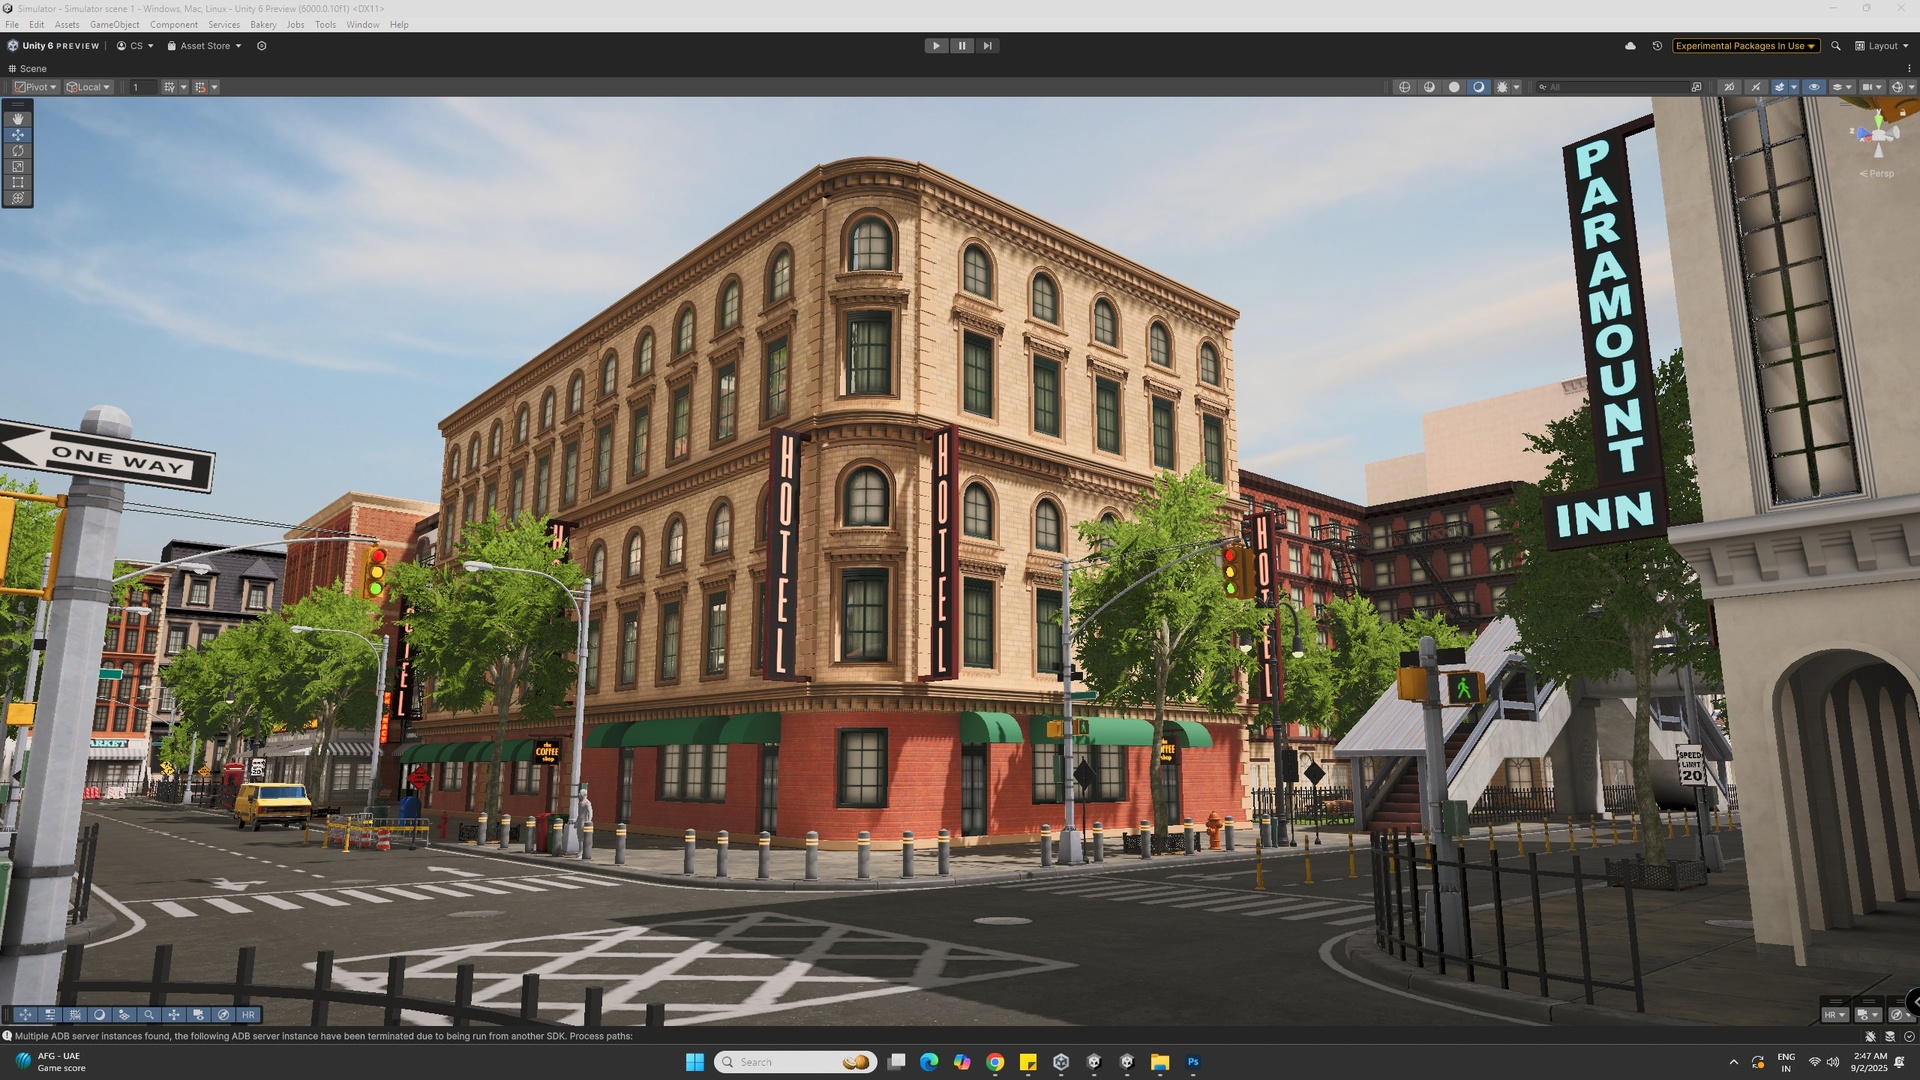Open Experimental Packages In Use dropdown
Viewport: 1920px width, 1080px height.
point(1746,46)
